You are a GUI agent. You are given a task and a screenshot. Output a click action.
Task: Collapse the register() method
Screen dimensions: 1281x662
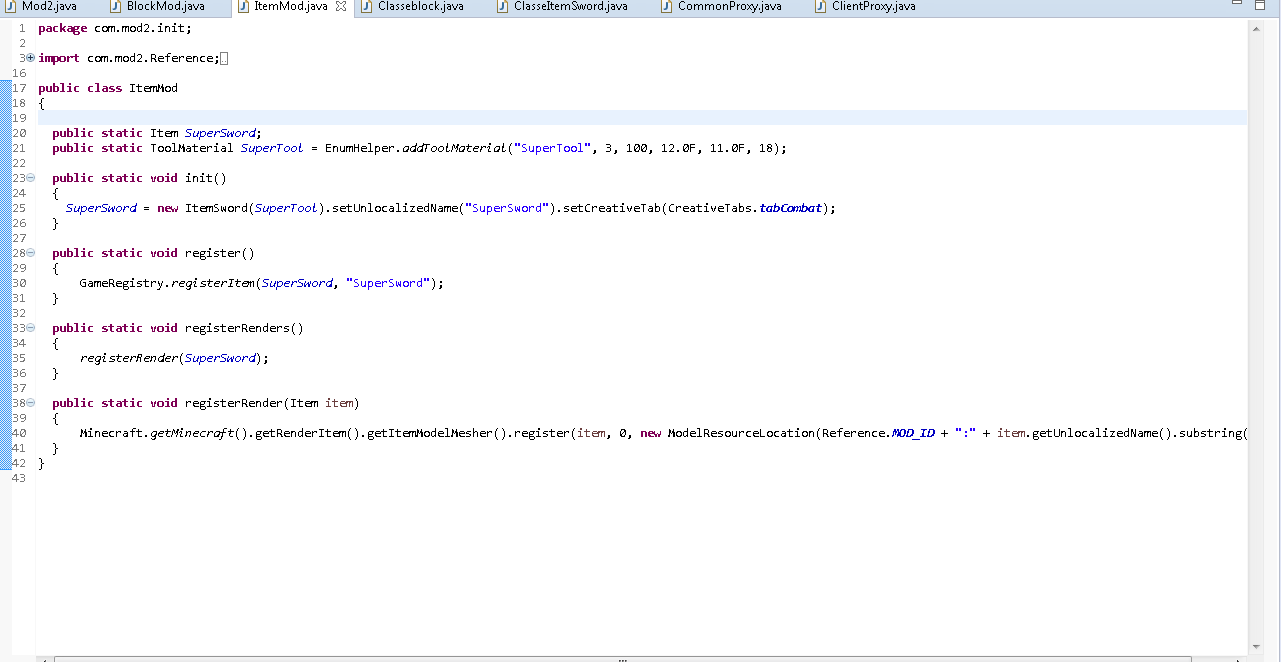tap(31, 253)
